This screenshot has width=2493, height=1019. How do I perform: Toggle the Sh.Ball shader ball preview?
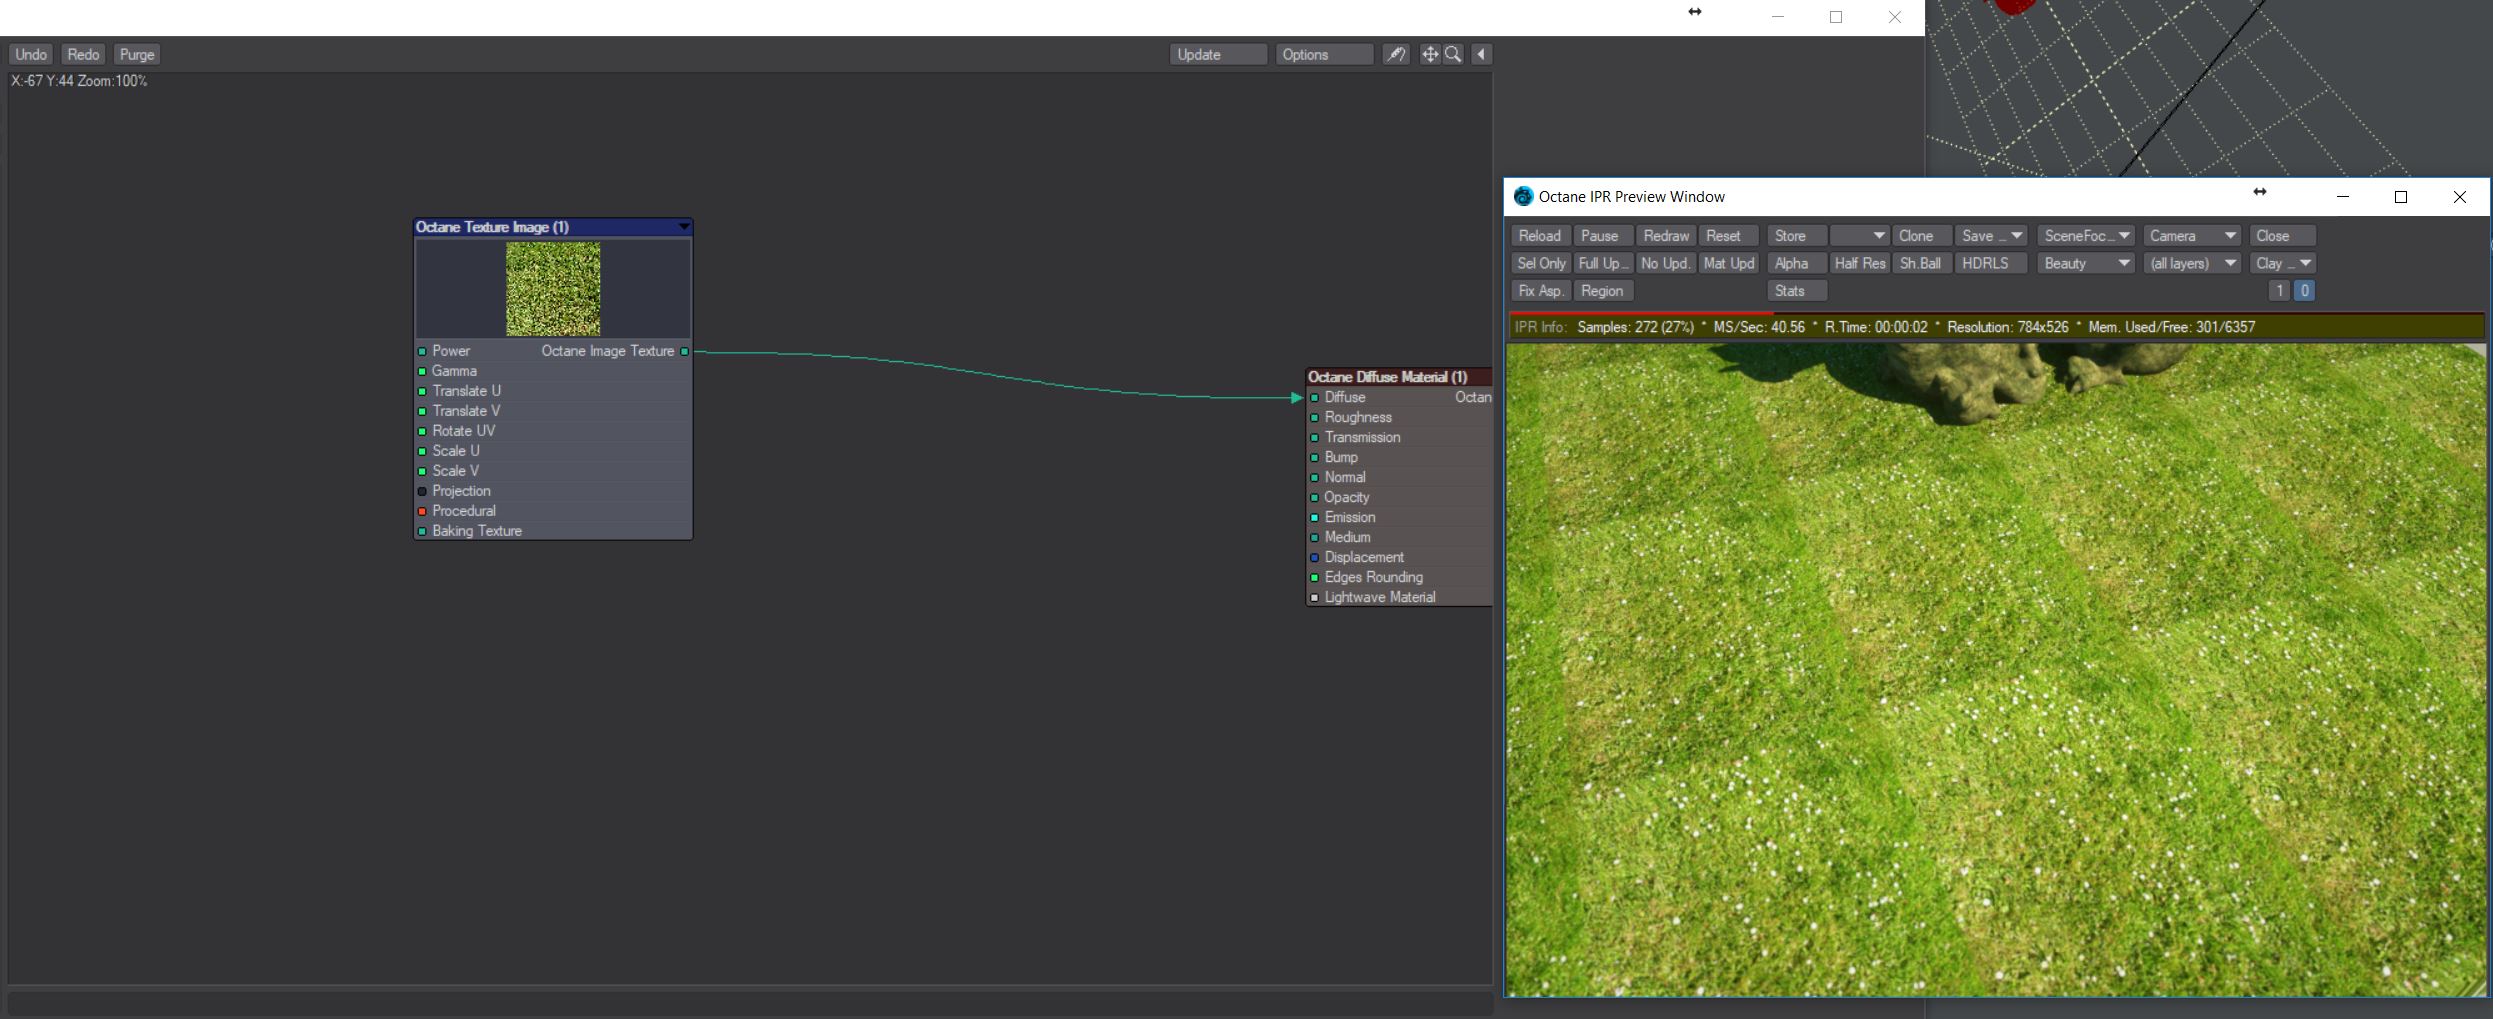pos(1922,264)
